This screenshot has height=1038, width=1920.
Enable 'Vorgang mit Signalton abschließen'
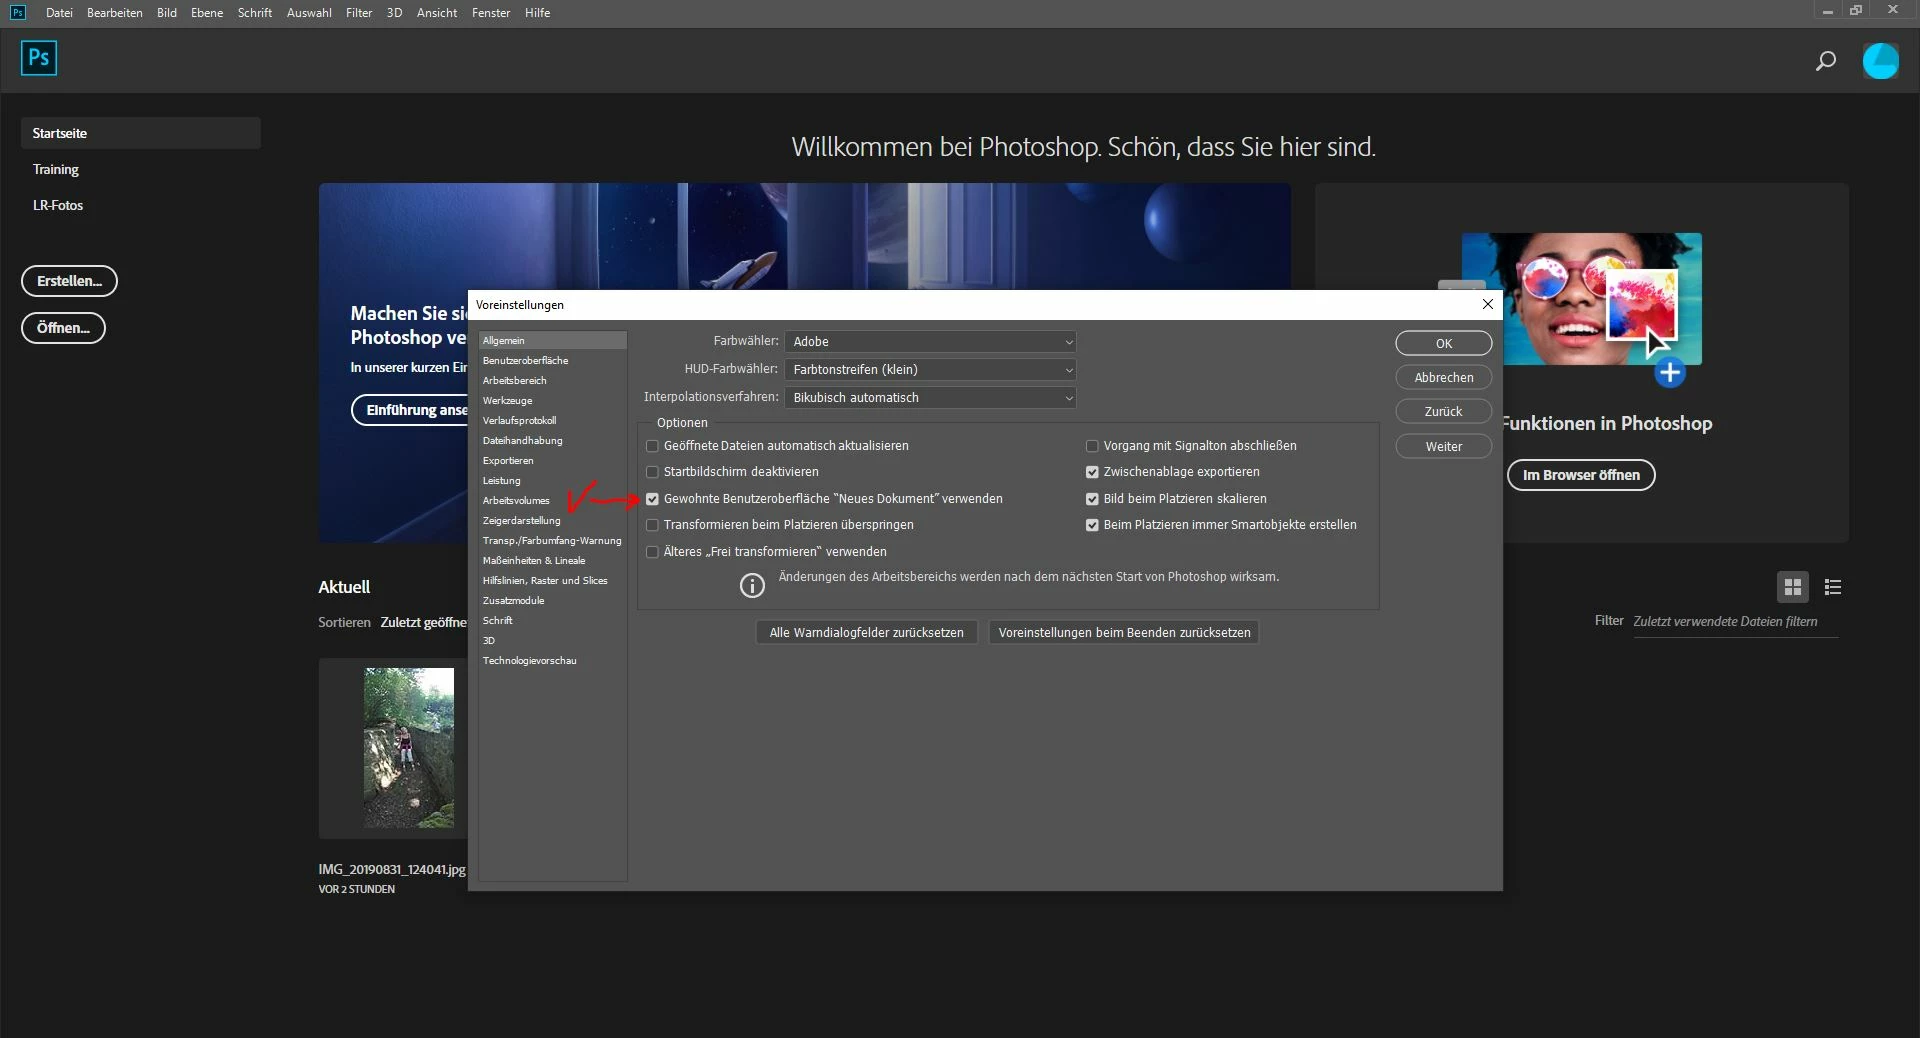pos(1092,446)
